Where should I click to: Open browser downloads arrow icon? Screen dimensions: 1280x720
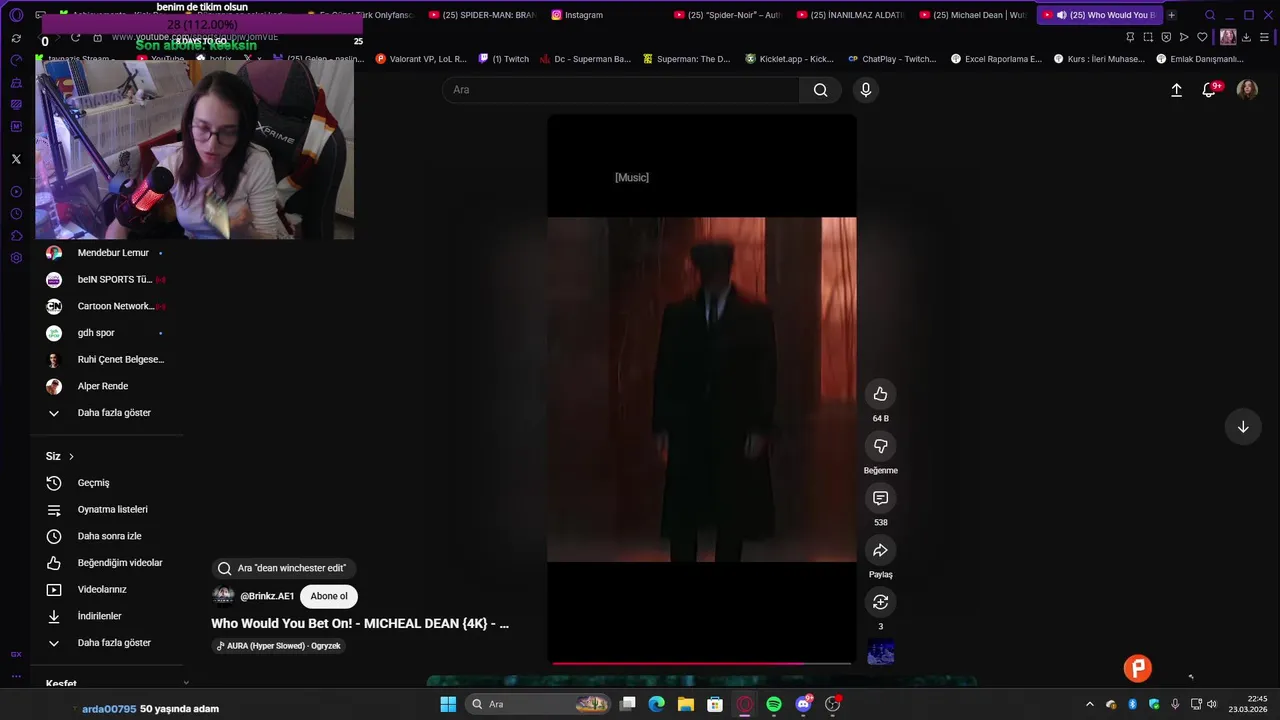tap(1246, 37)
